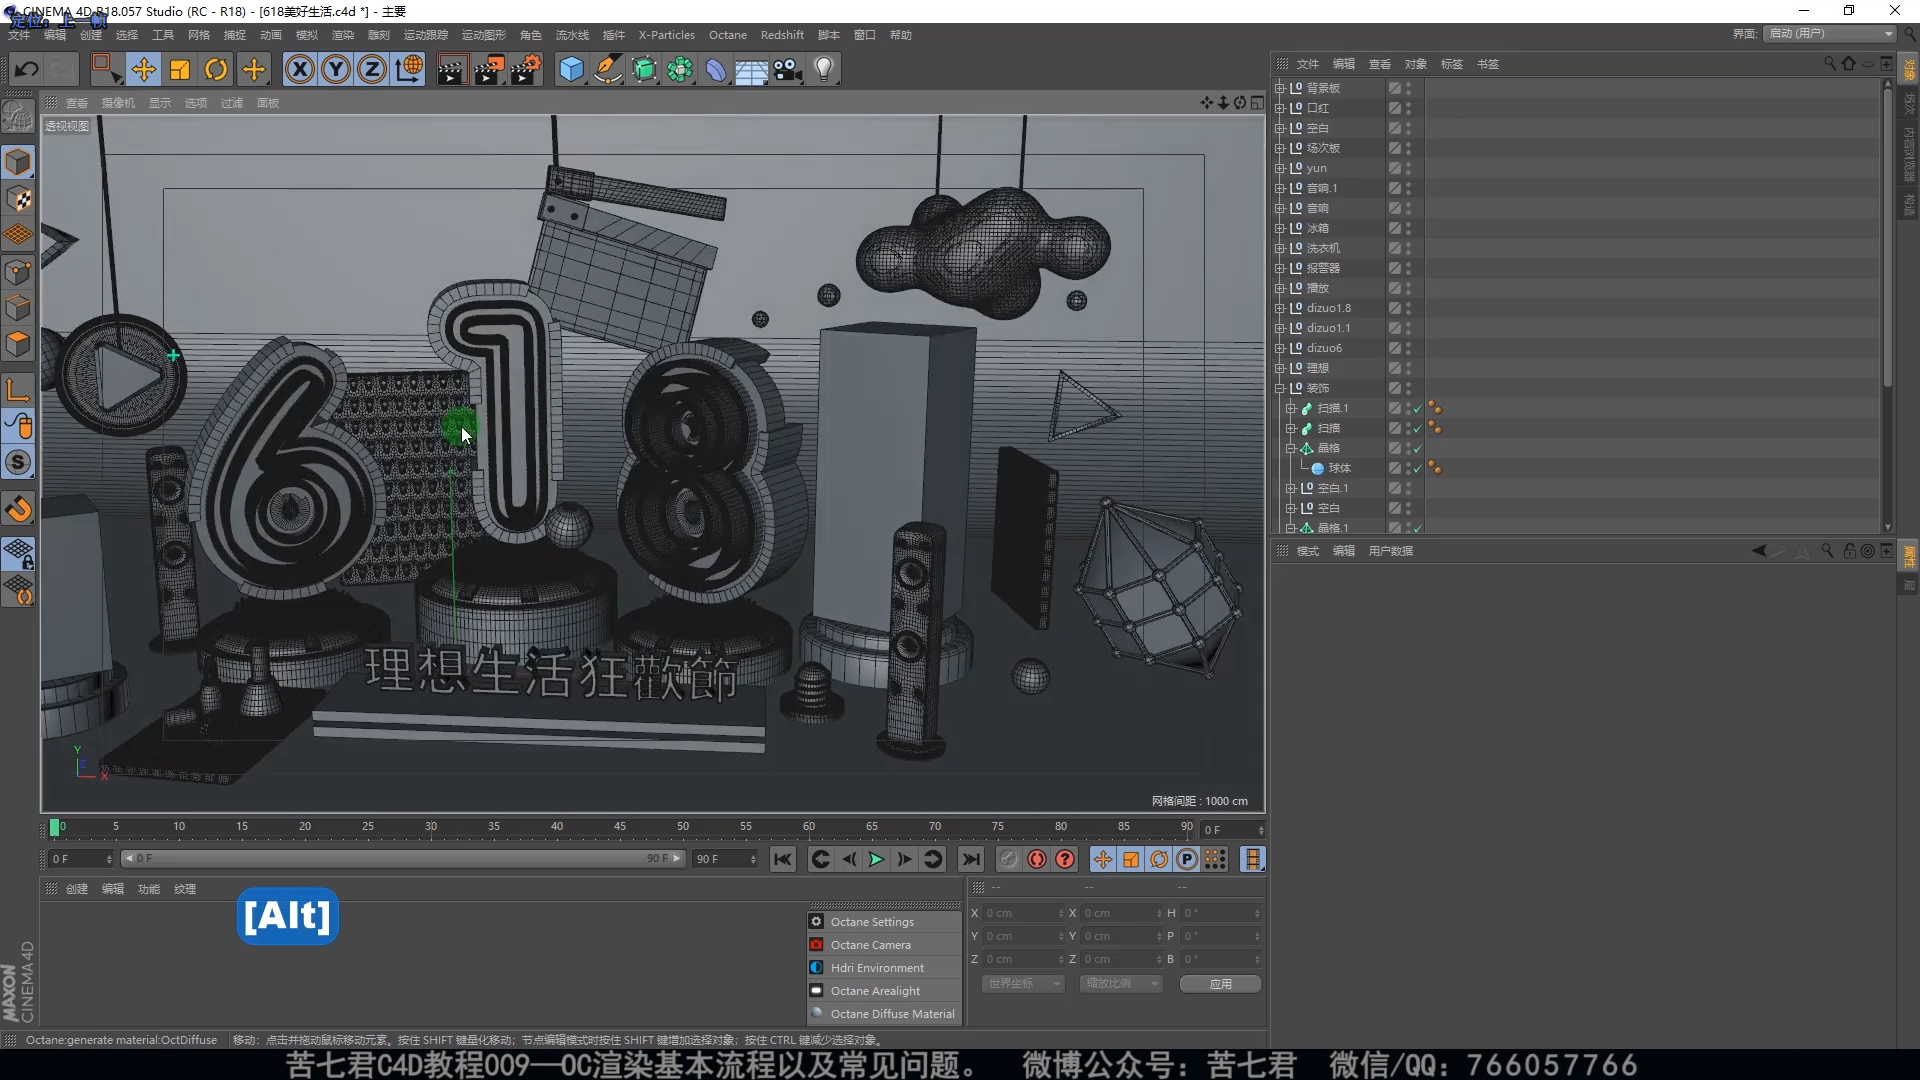Select the Scale tool in toolbar
Image resolution: width=1920 pixels, height=1080 pixels.
[180, 69]
